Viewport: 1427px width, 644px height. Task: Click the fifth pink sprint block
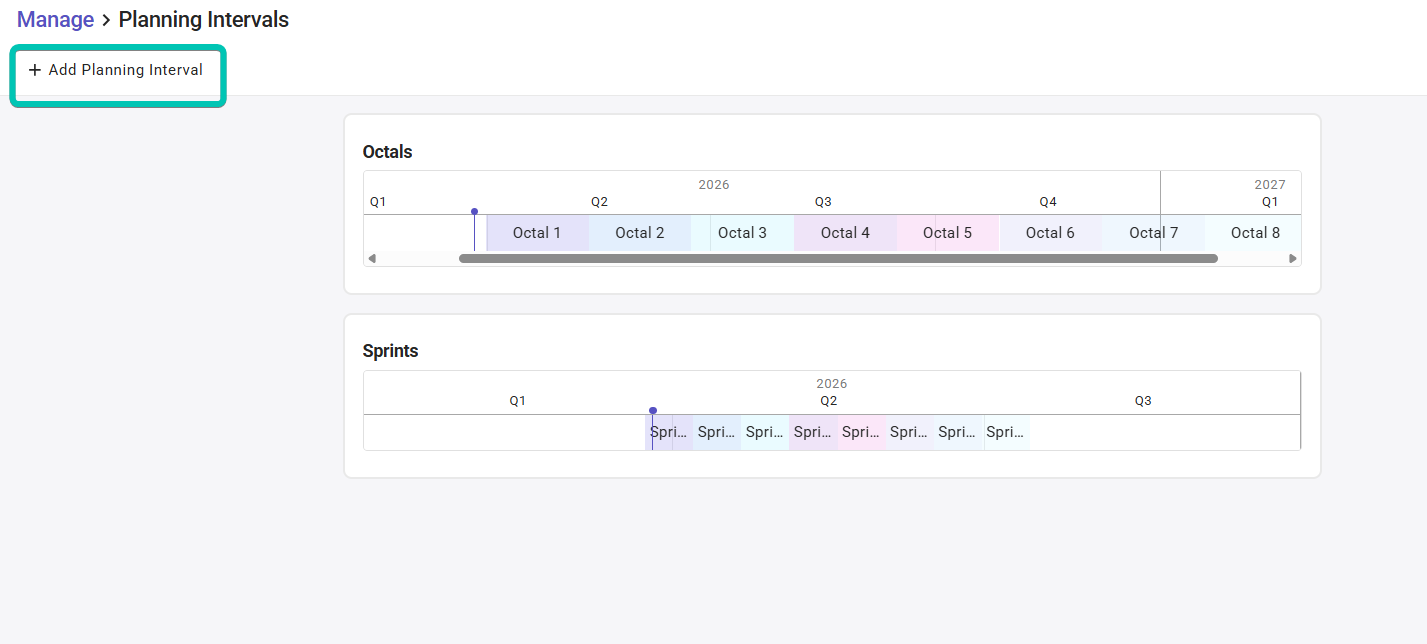861,432
